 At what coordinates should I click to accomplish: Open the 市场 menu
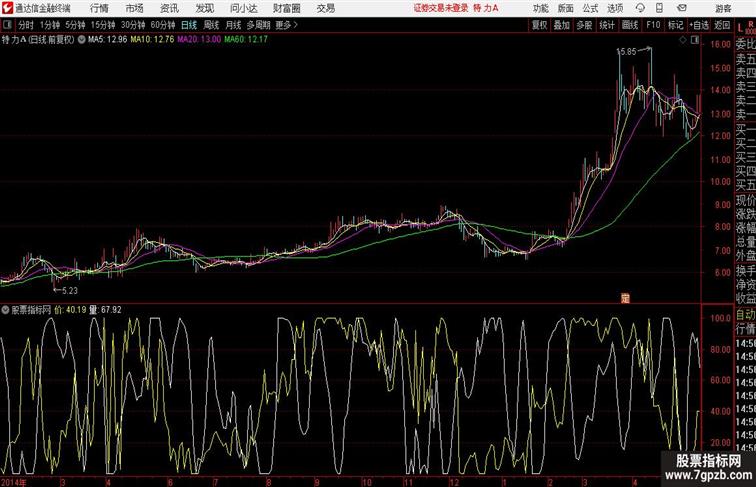point(135,8)
